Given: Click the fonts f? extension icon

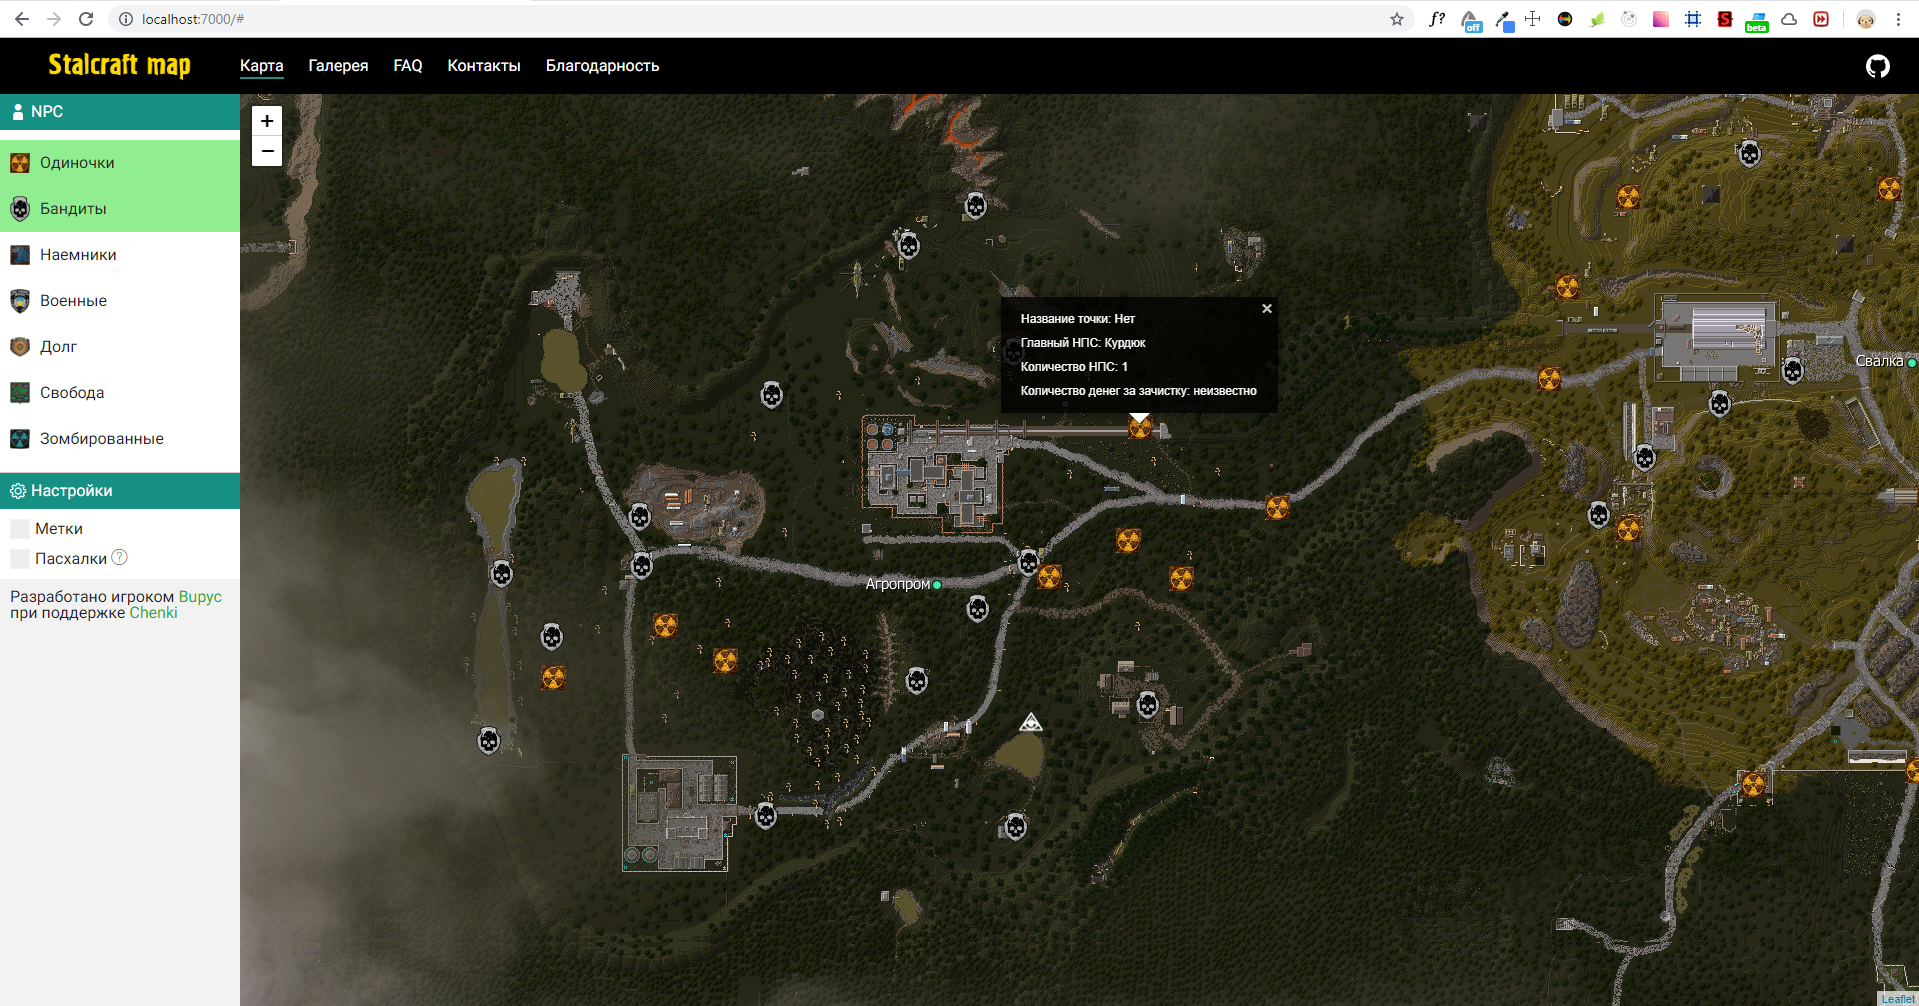Looking at the screenshot, I should click(x=1437, y=19).
